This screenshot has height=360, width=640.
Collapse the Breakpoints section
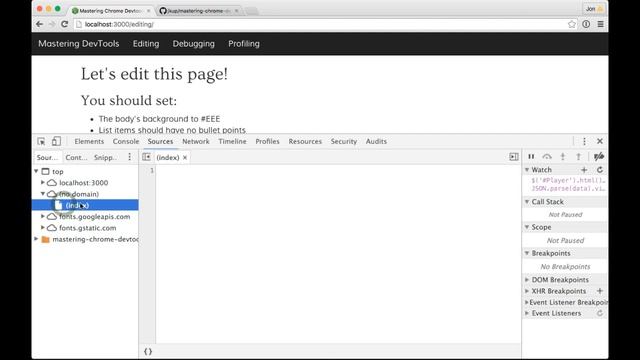pos(527,253)
